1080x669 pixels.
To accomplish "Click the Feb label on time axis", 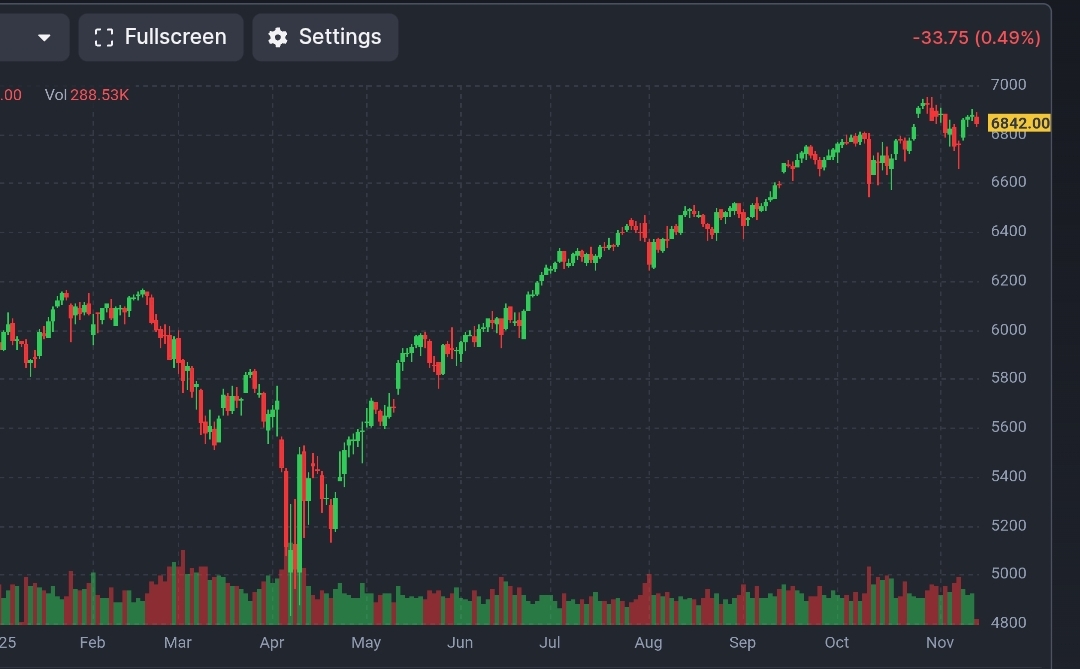I will coord(92,643).
